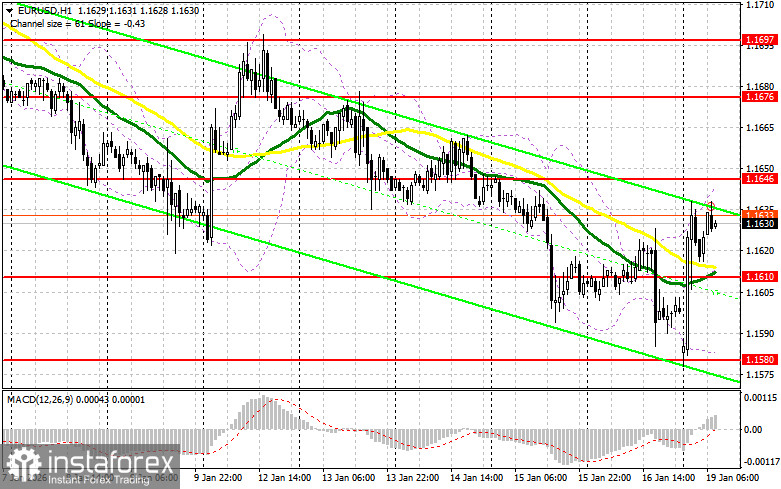This screenshot has height=489, width=781.
Task: Click the '13 Jan 06:00' time axis label
Action: [349, 478]
